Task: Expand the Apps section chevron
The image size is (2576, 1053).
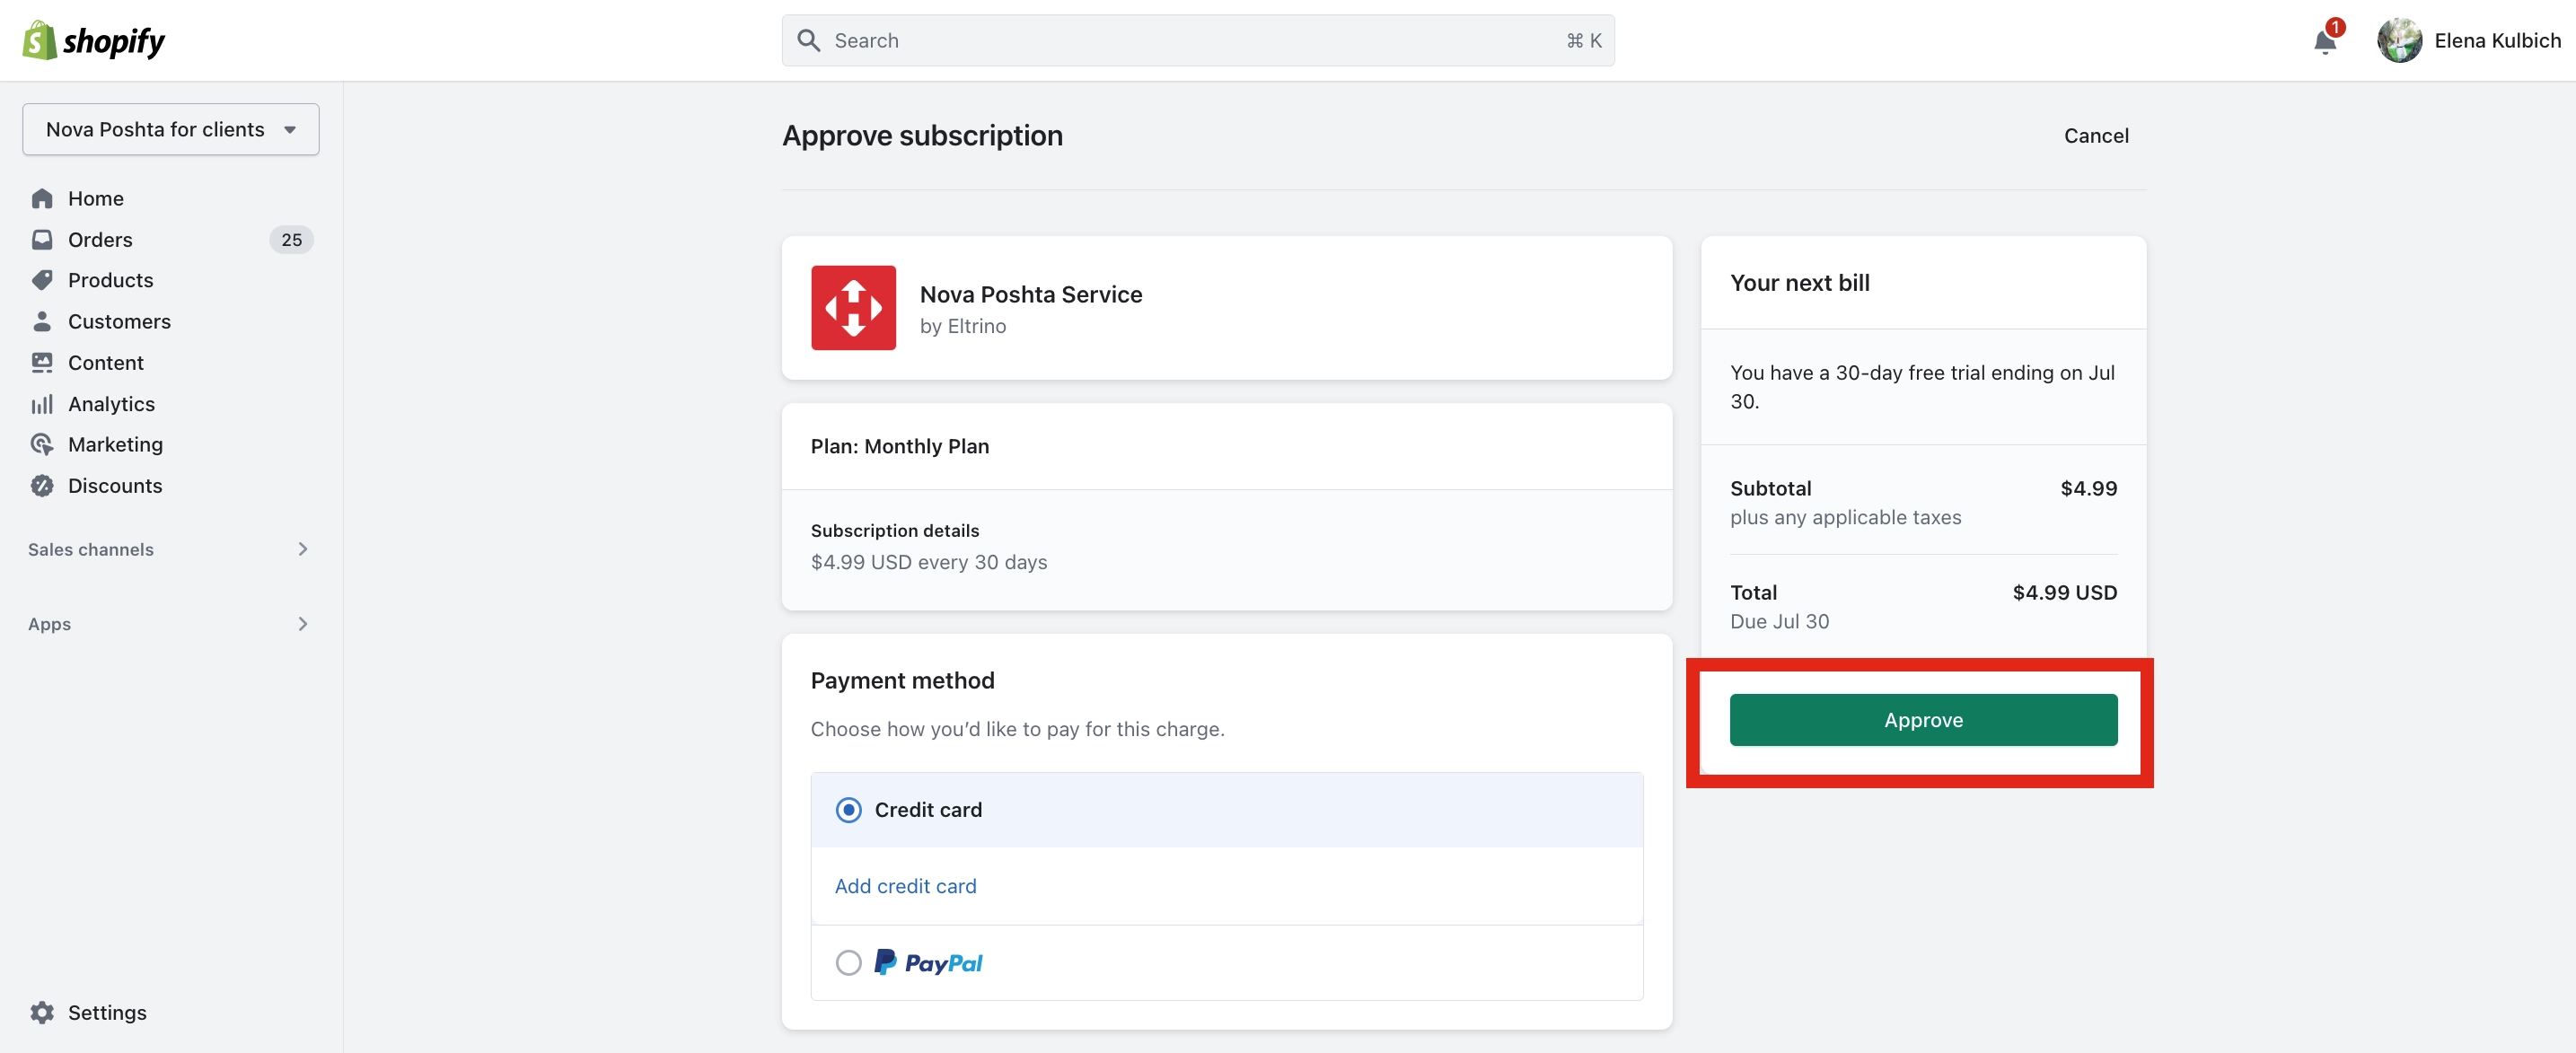Action: pos(303,624)
